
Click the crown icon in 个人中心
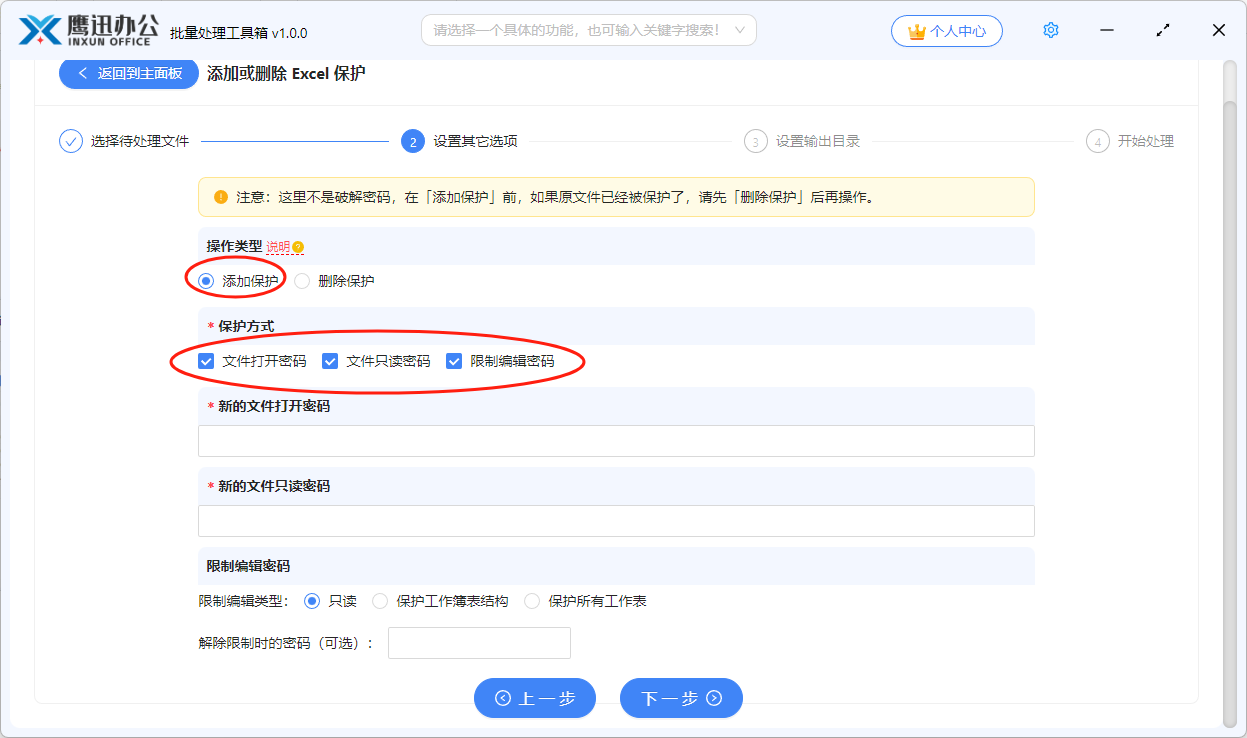click(918, 30)
